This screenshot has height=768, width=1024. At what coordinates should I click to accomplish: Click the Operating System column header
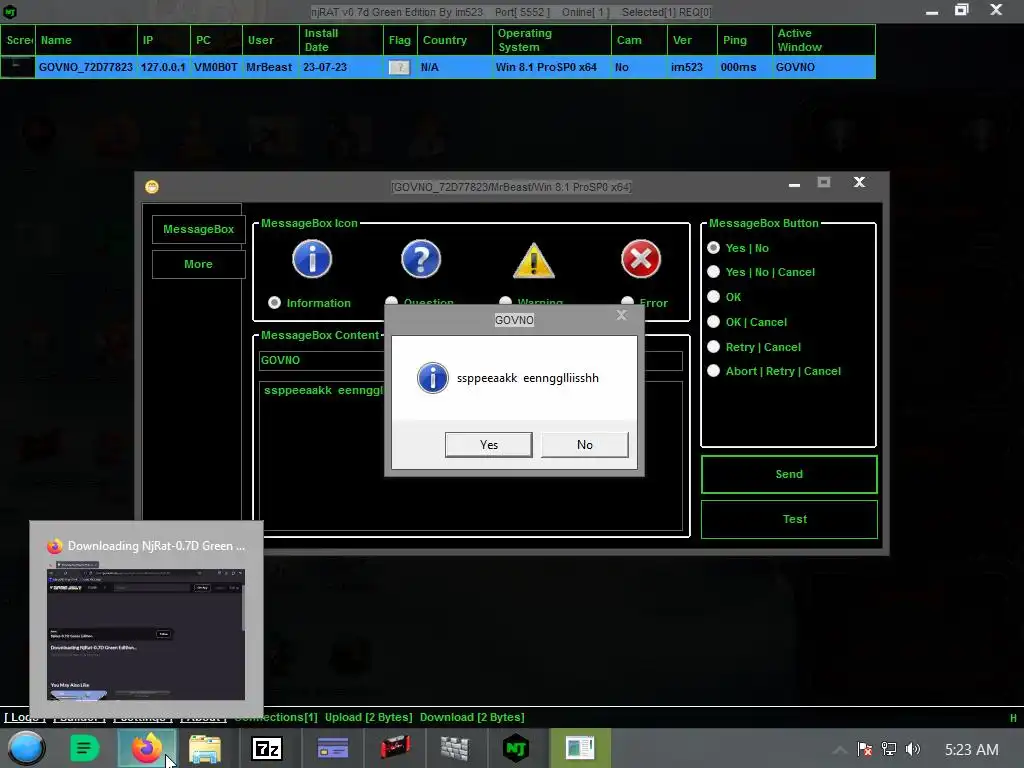552,40
